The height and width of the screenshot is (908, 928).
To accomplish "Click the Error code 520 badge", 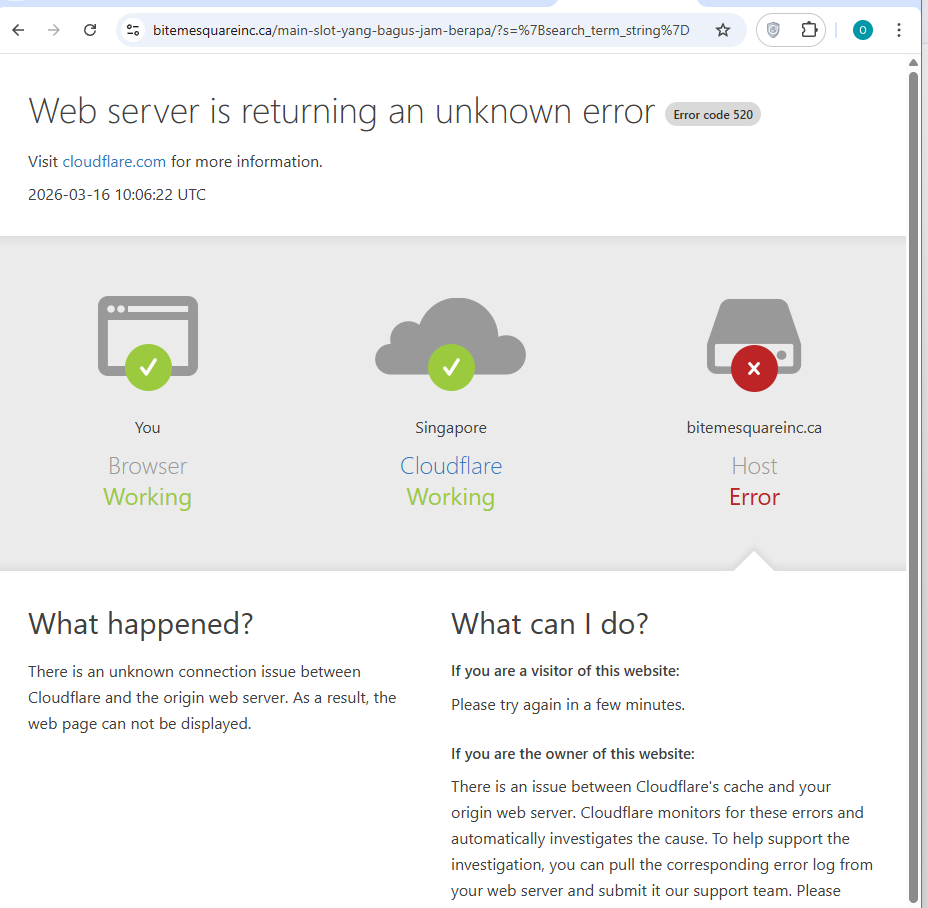I will pyautogui.click(x=713, y=115).
